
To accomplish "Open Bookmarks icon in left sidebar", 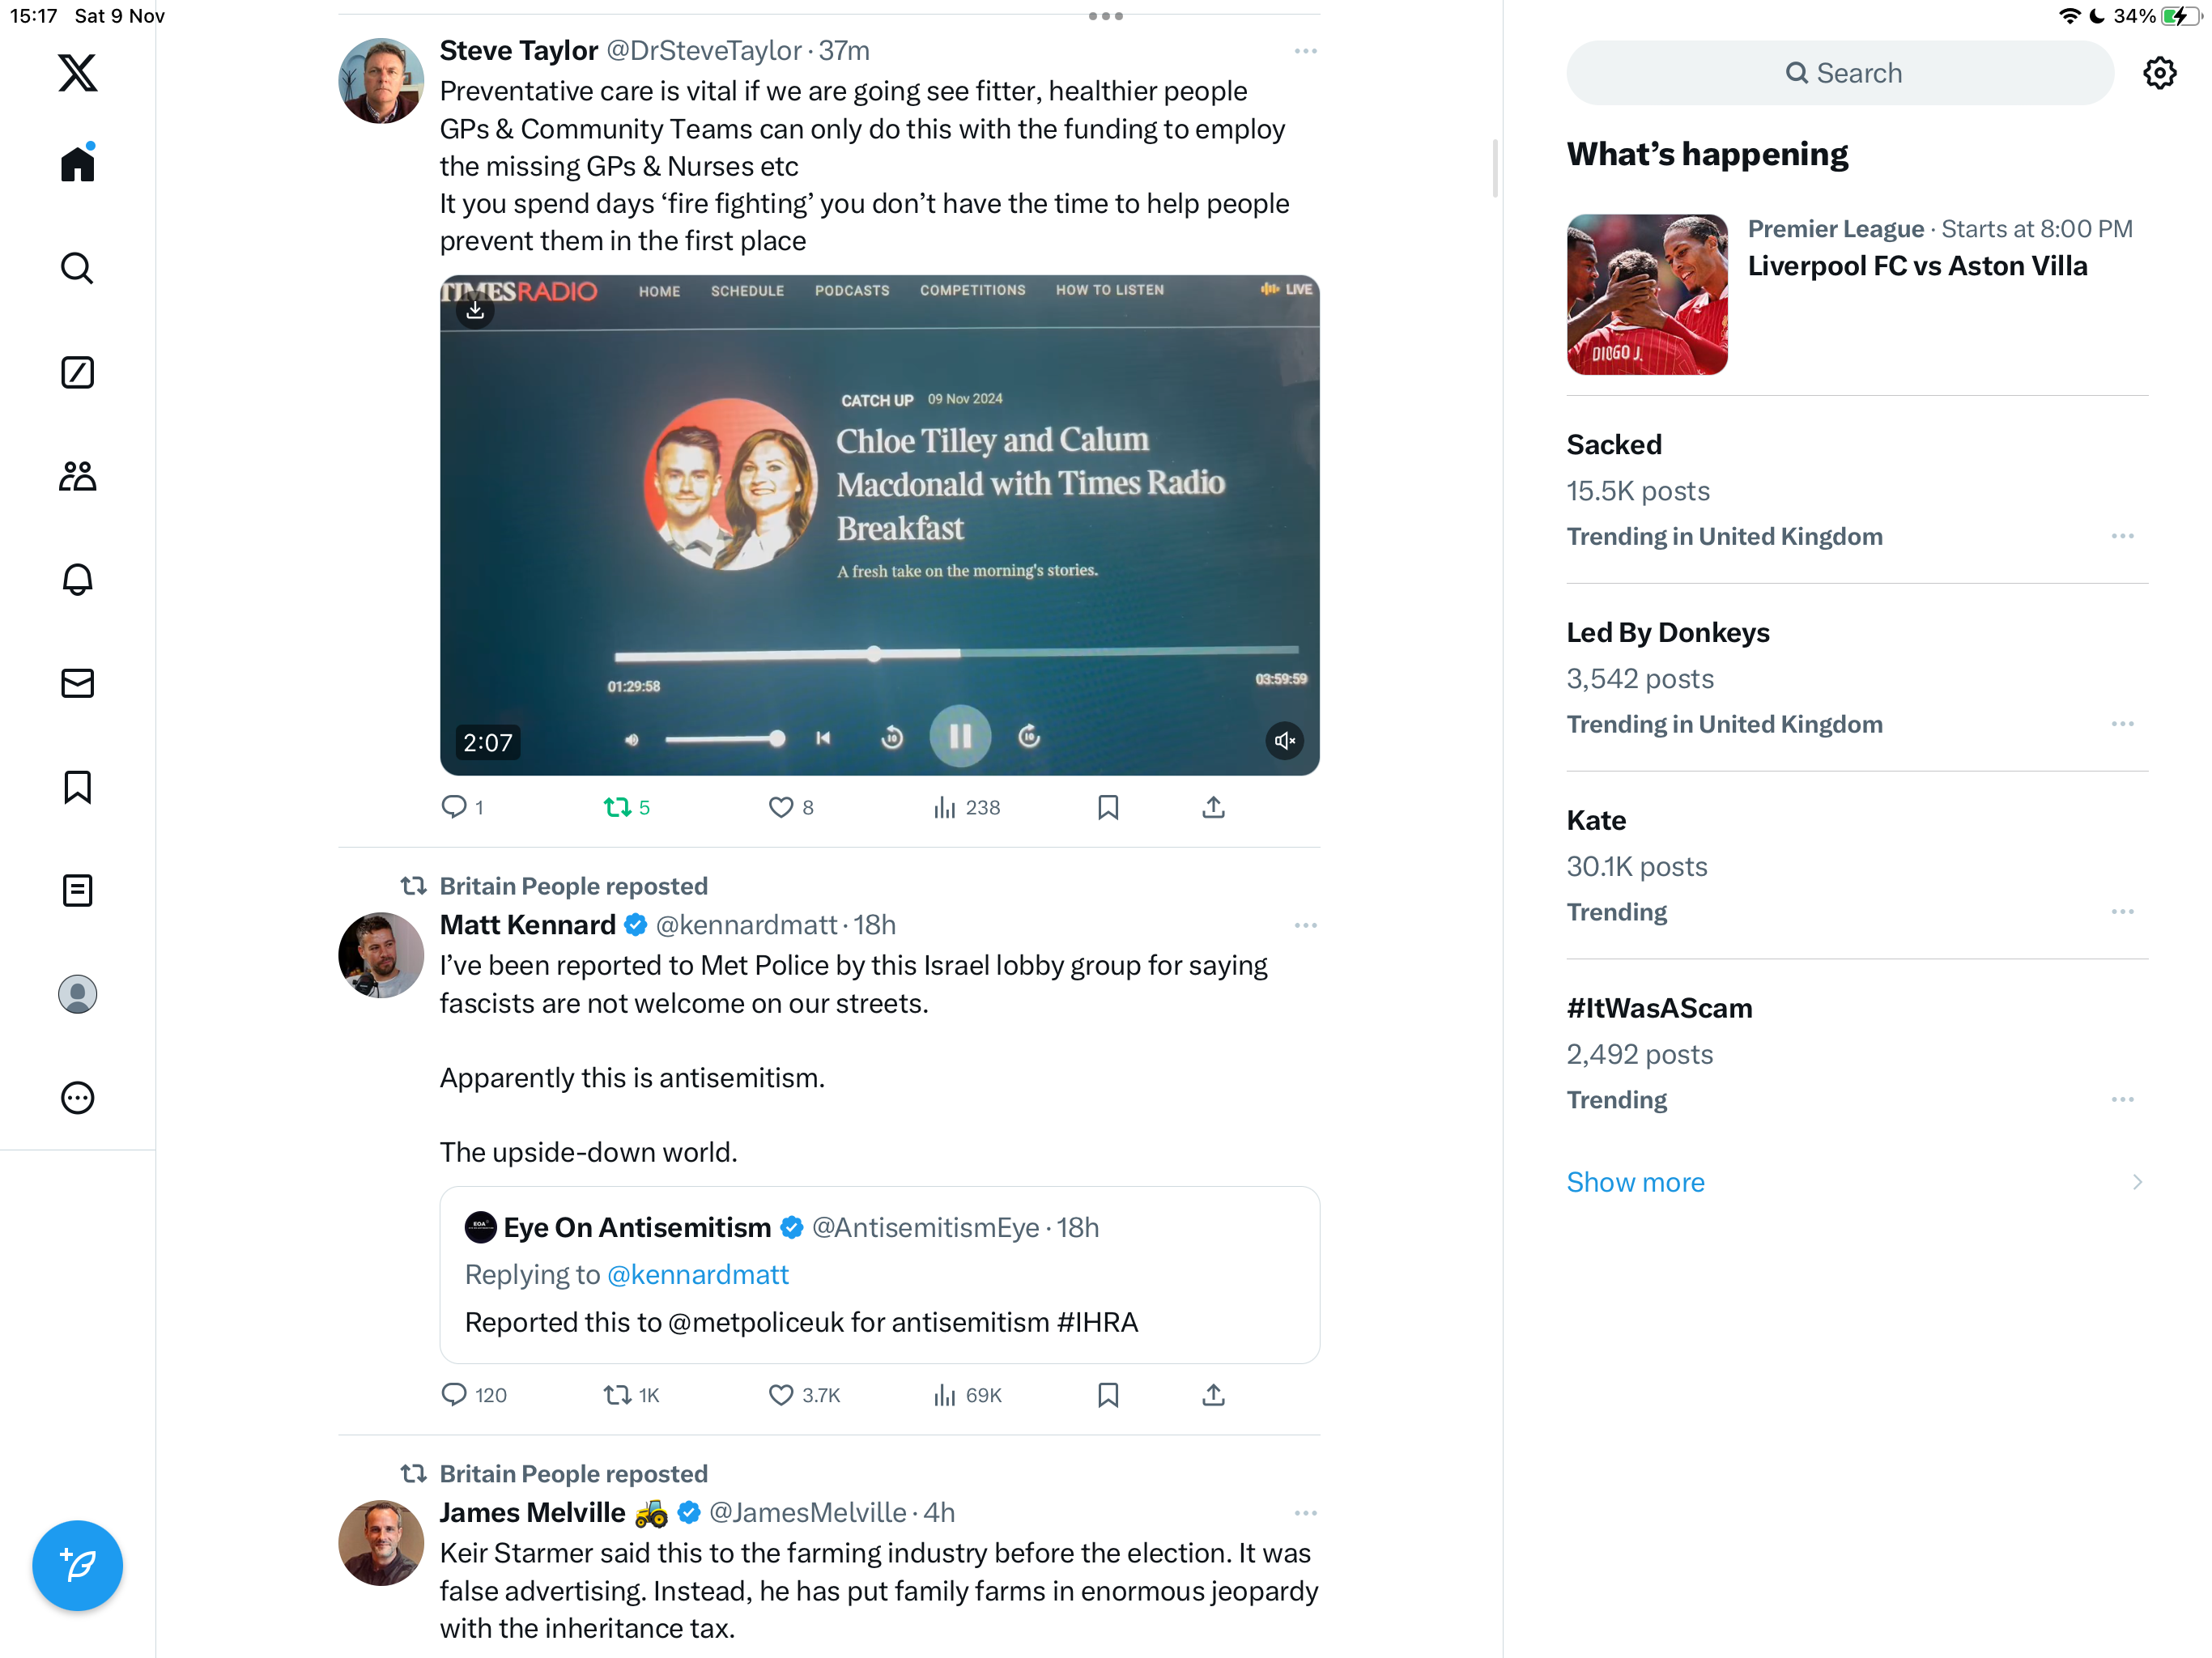I will (x=77, y=787).
